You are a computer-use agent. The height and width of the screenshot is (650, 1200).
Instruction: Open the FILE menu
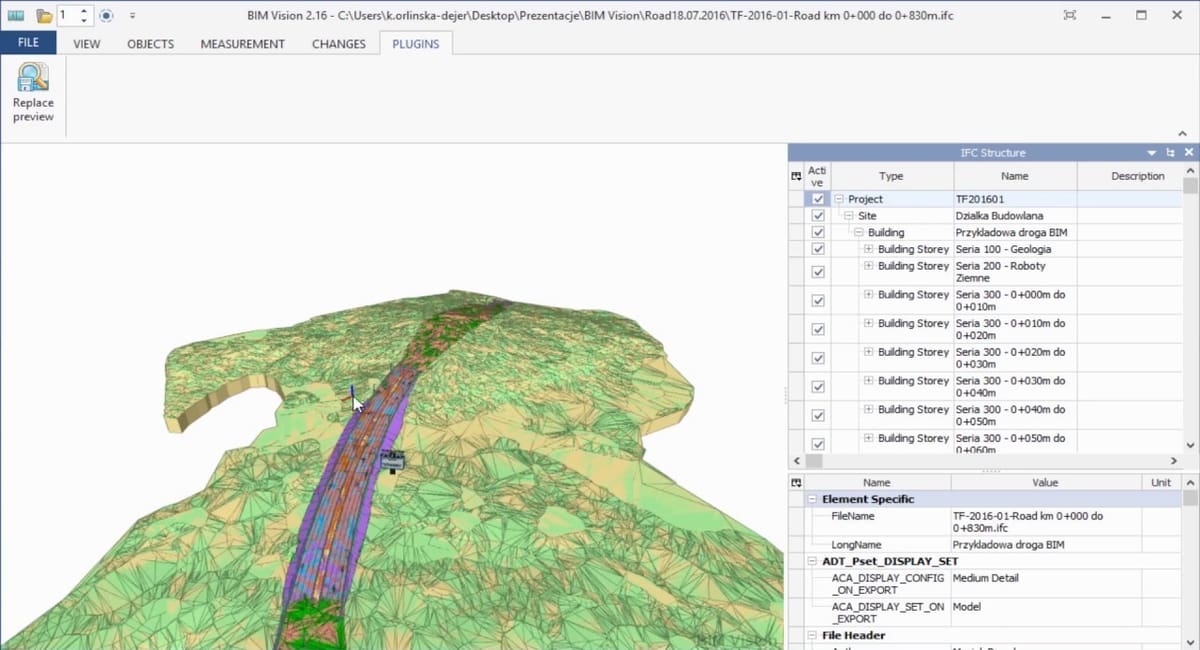click(x=28, y=43)
